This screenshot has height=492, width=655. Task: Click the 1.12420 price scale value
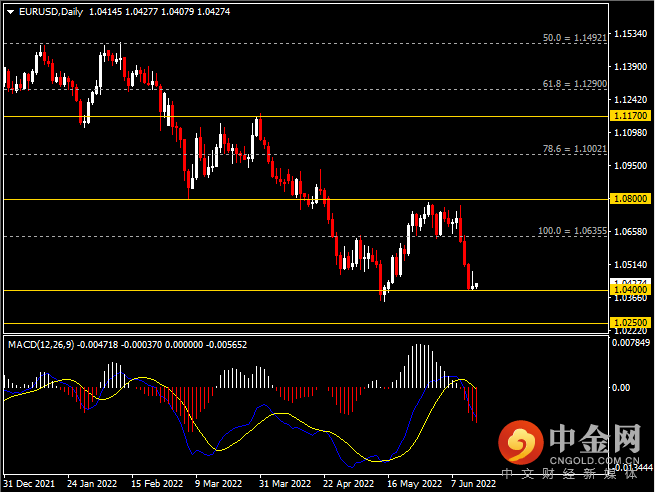tap(630, 99)
